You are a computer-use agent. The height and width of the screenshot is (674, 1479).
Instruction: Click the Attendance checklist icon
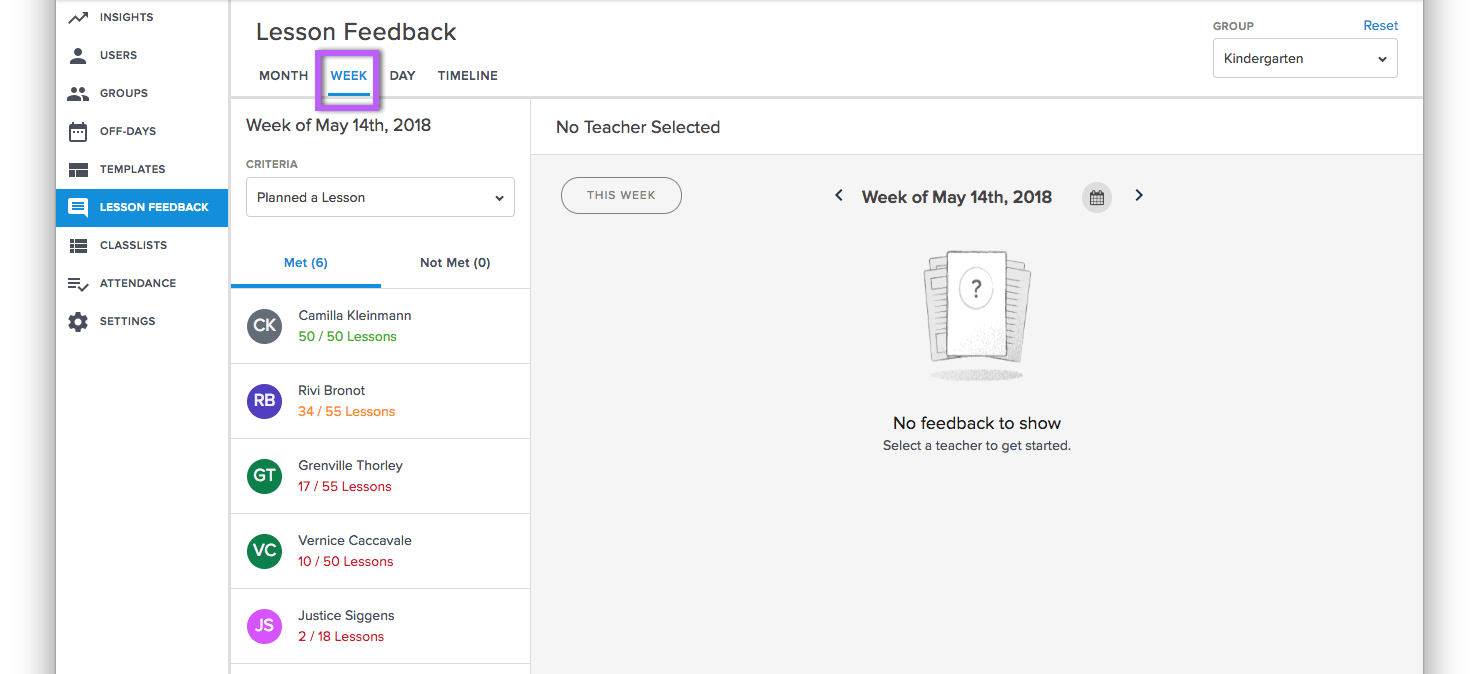[x=78, y=283]
